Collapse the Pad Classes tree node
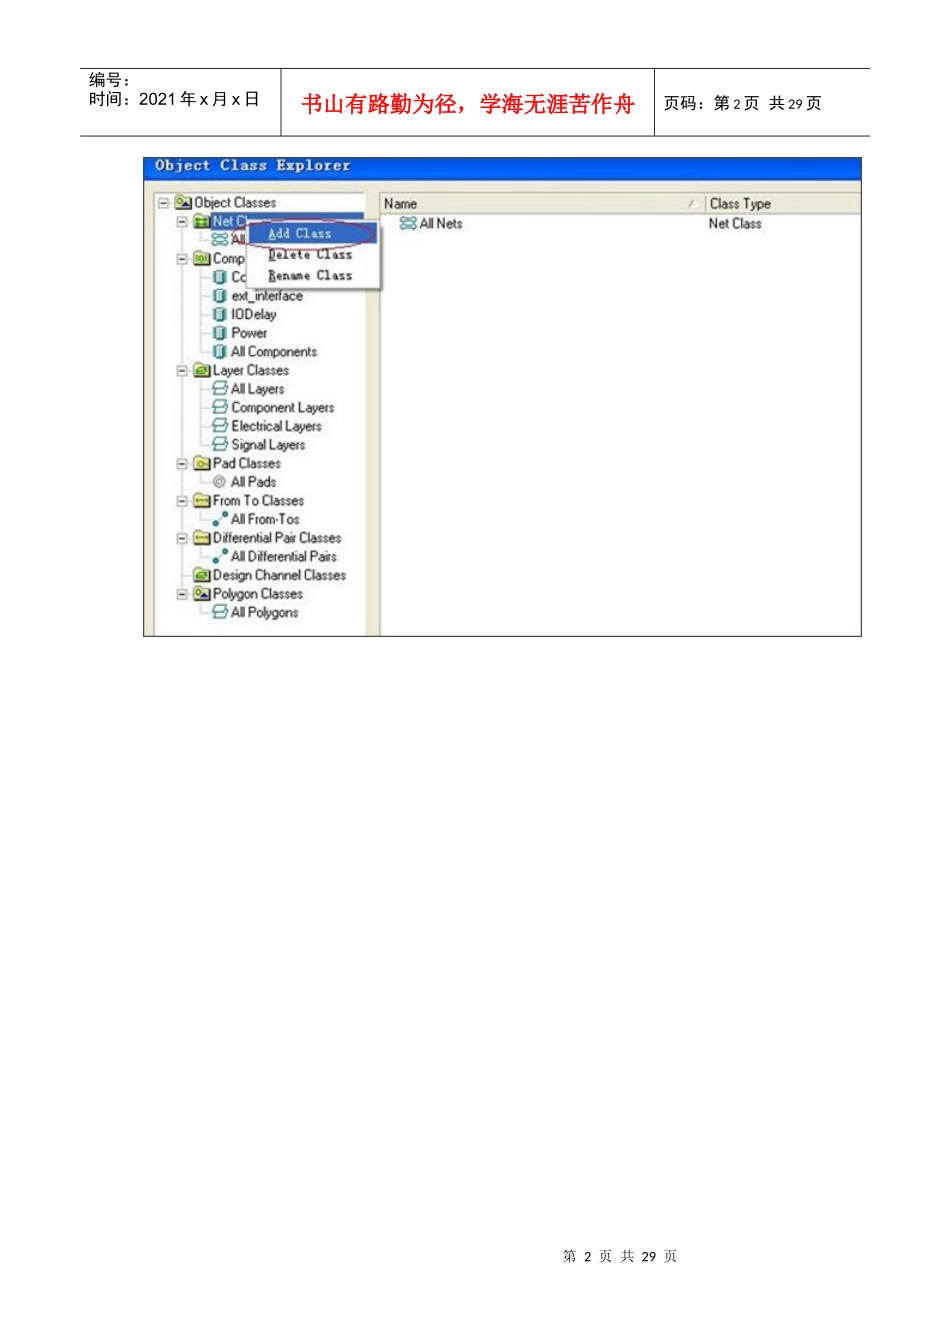The height and width of the screenshot is (1344, 950). coord(182,463)
